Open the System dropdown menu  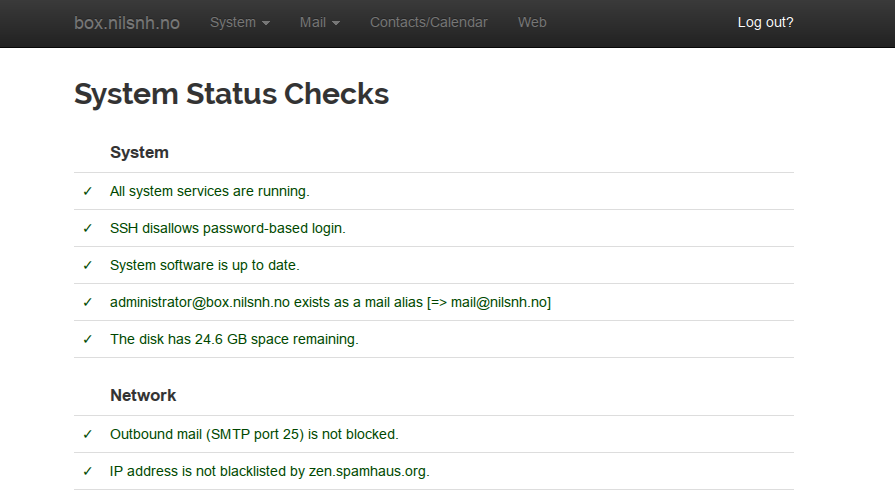240,22
